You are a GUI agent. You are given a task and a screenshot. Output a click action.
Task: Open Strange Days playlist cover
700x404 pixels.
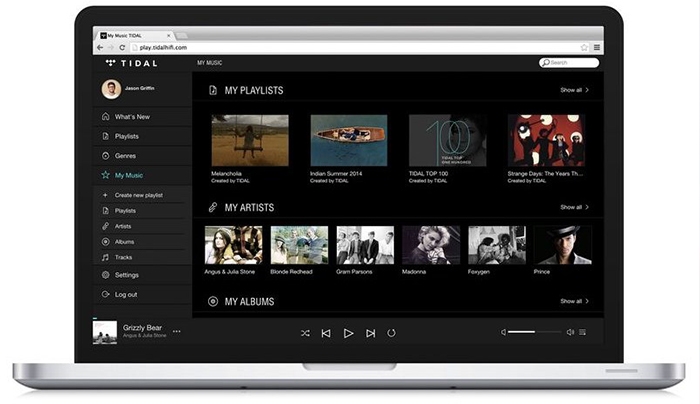click(546, 141)
